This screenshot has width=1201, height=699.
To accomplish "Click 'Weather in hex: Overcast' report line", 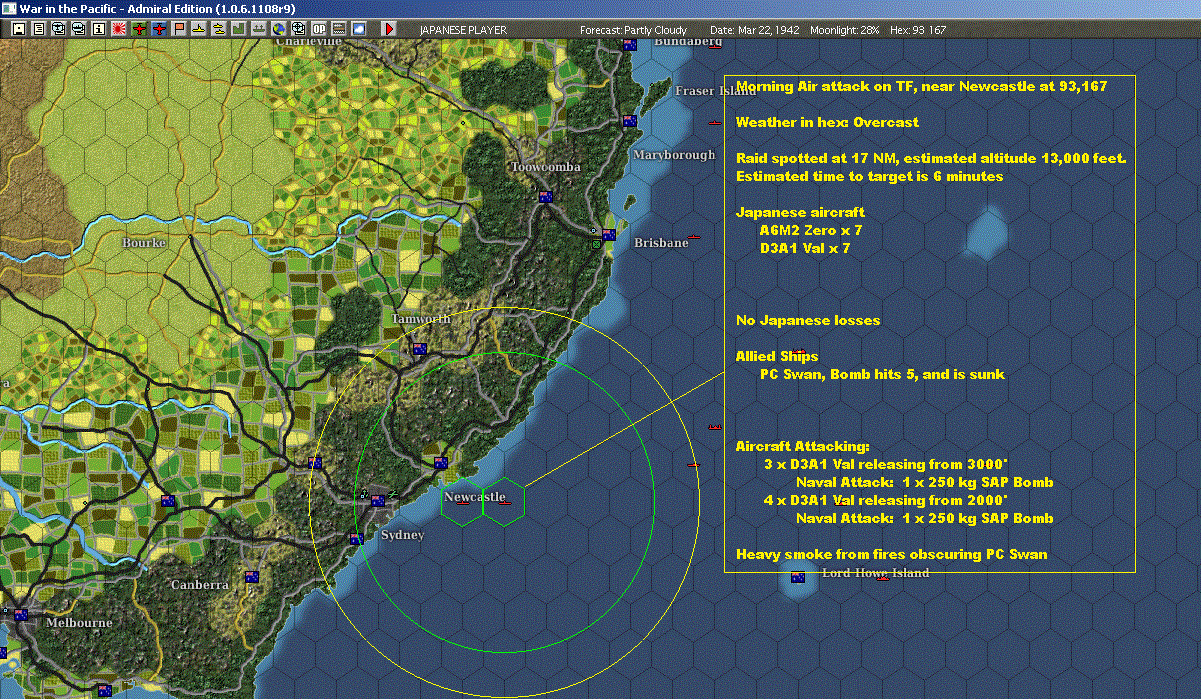I will click(x=827, y=123).
